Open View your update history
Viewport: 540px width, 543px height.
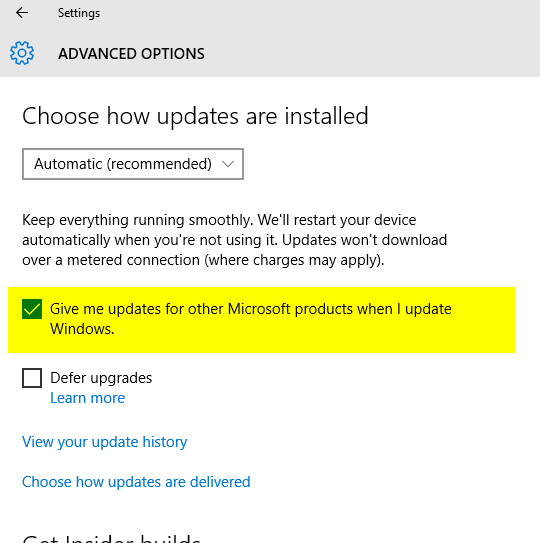pyautogui.click(x=104, y=442)
